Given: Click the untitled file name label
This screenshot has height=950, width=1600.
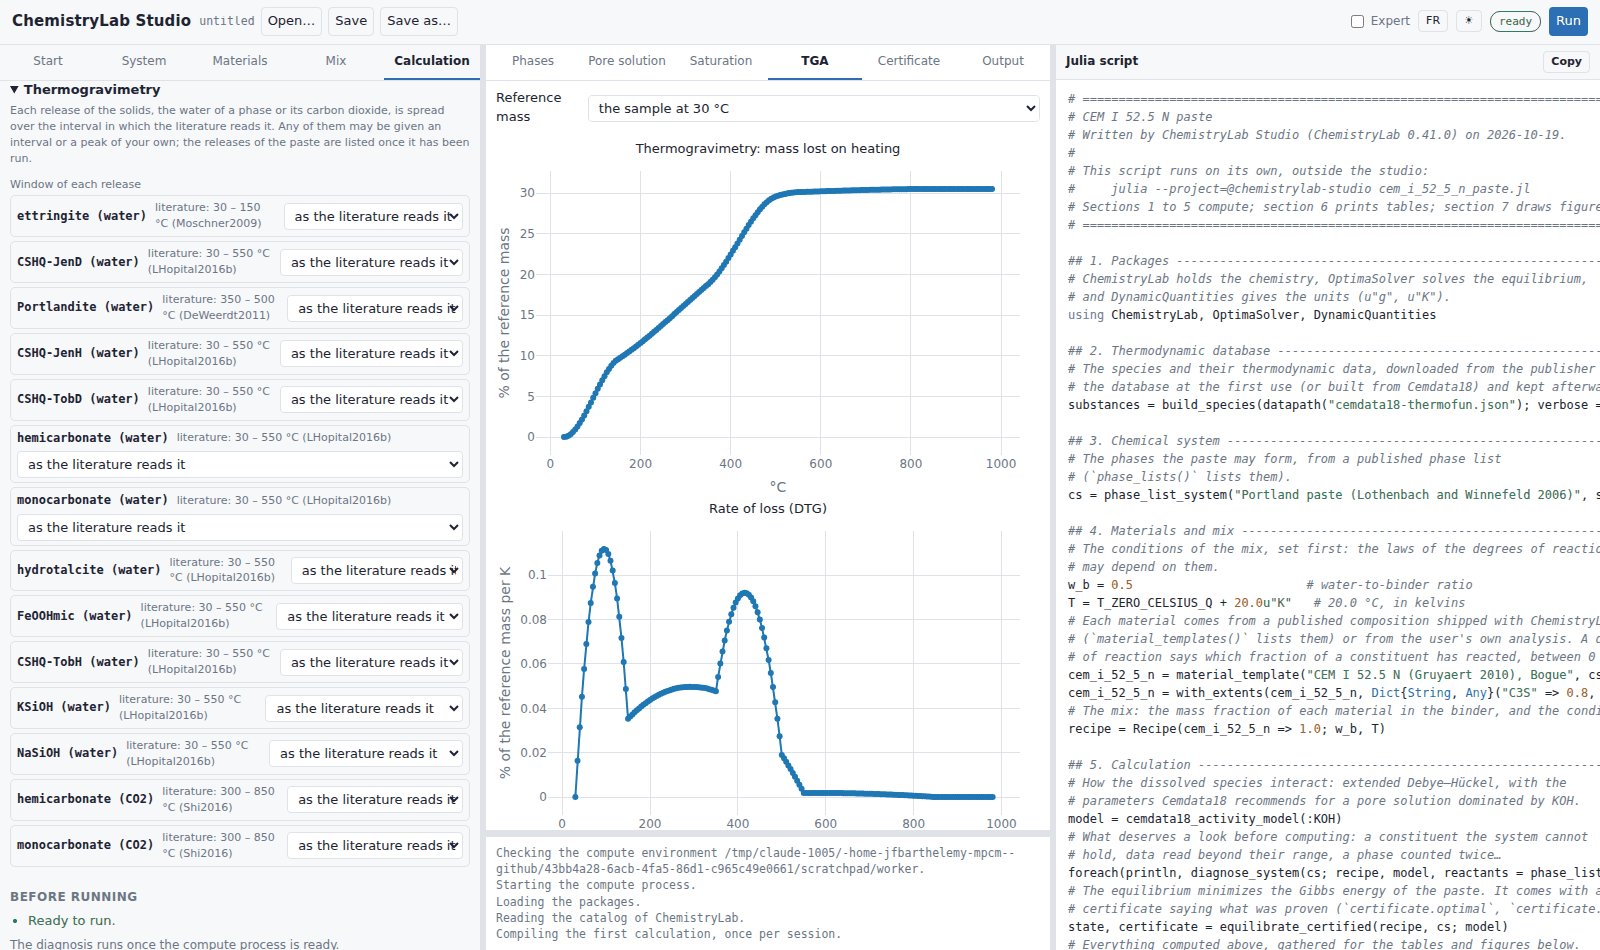Looking at the screenshot, I should pyautogui.click(x=227, y=21).
